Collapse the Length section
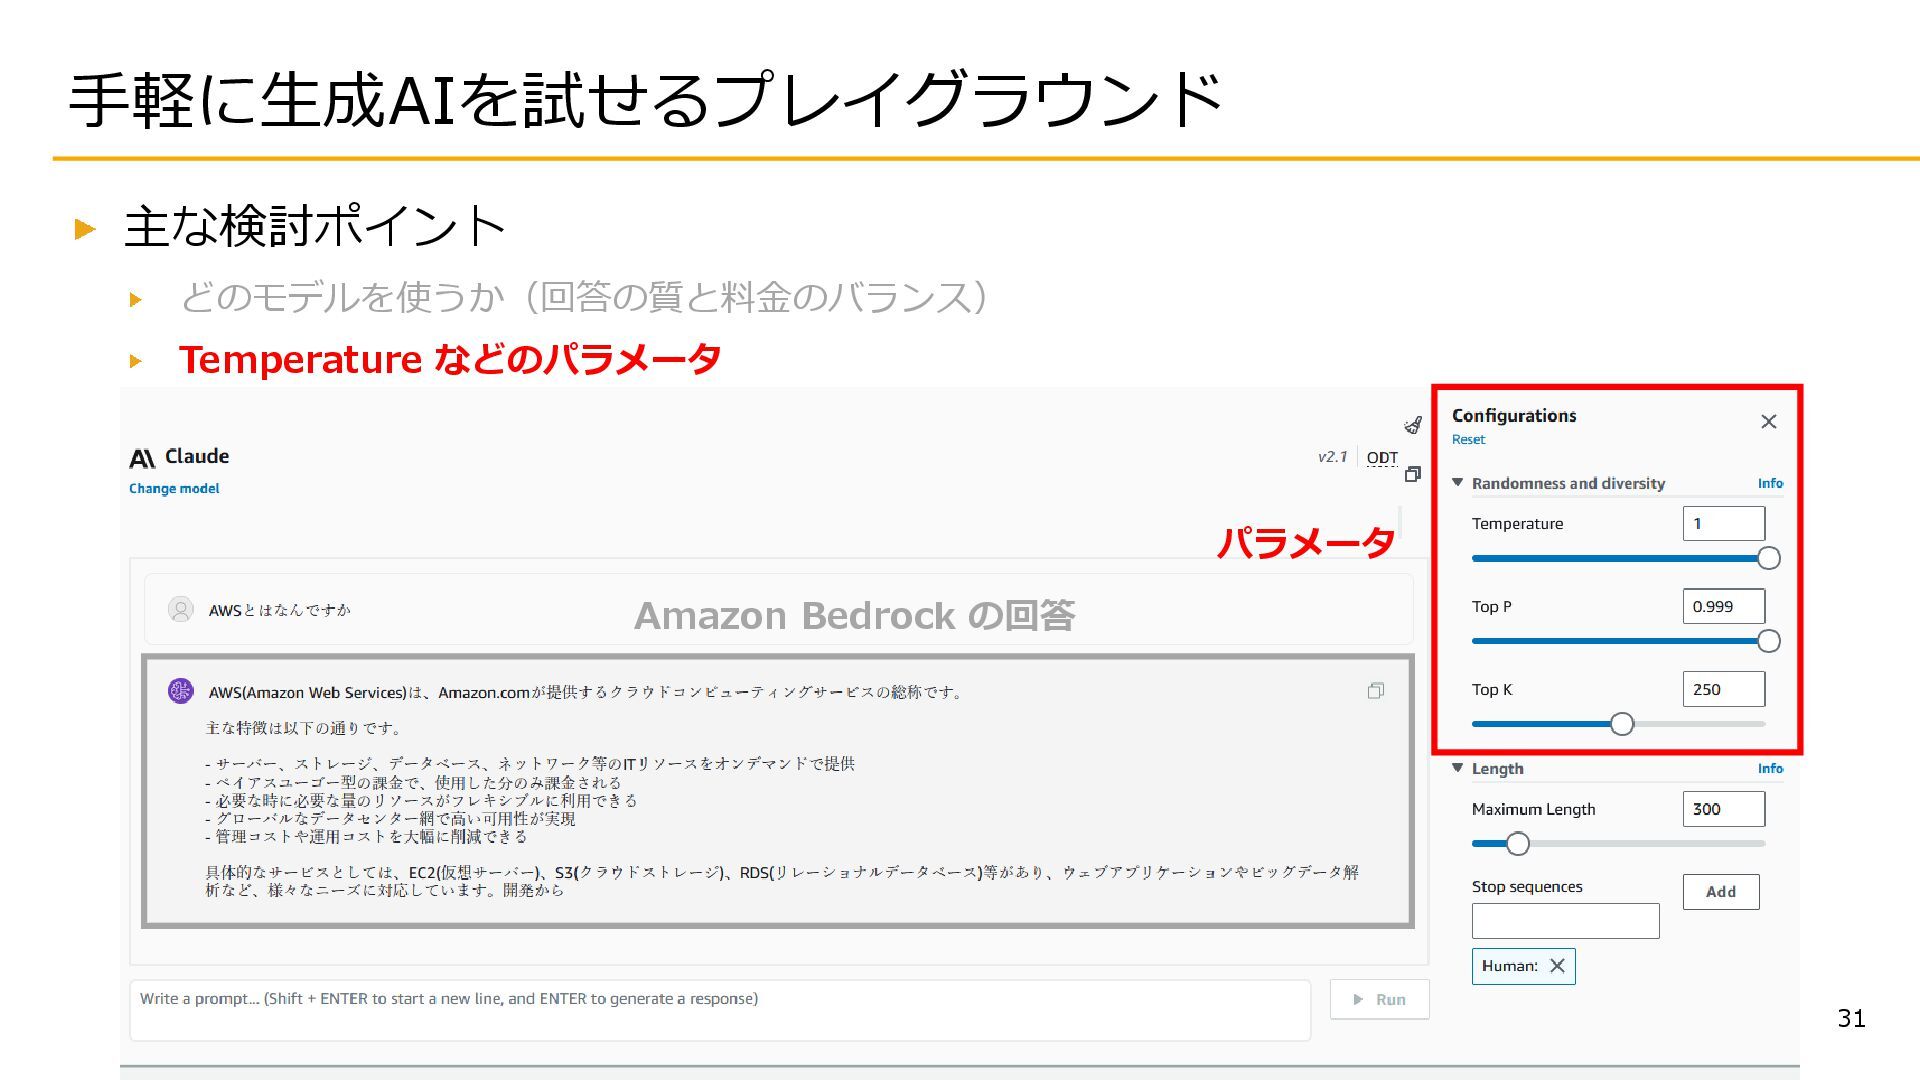 (1458, 768)
